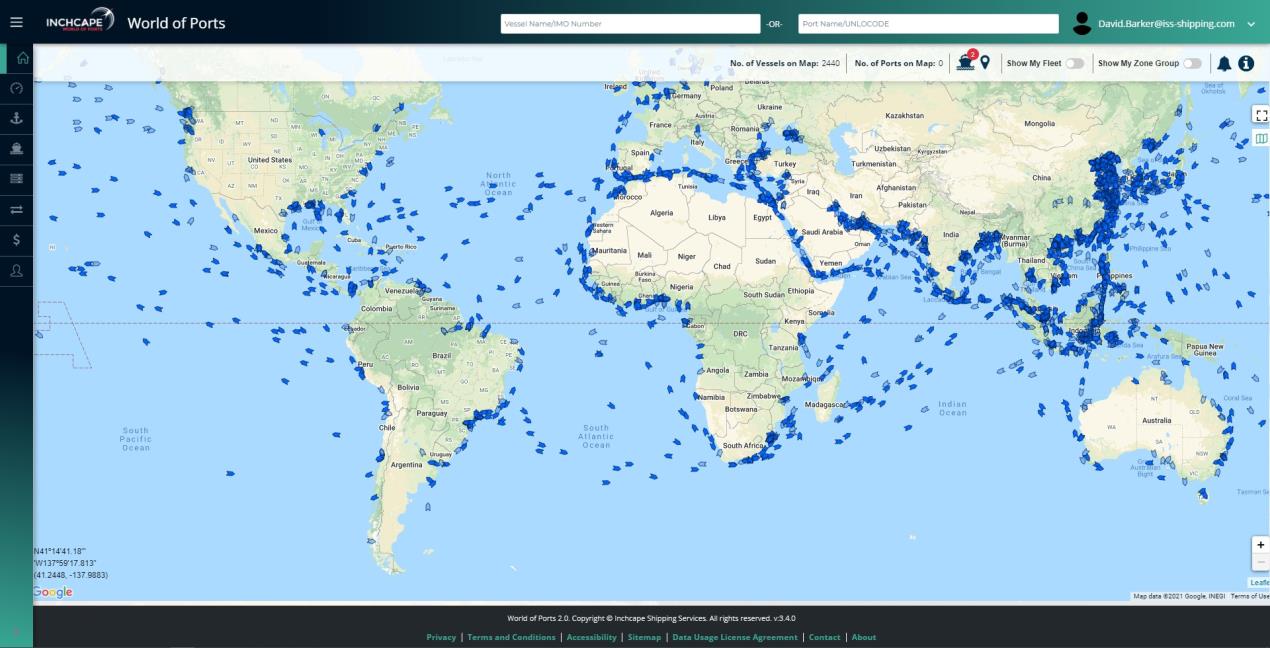
Task: Click the Mexico label on the map
Action: pyautogui.click(x=265, y=230)
